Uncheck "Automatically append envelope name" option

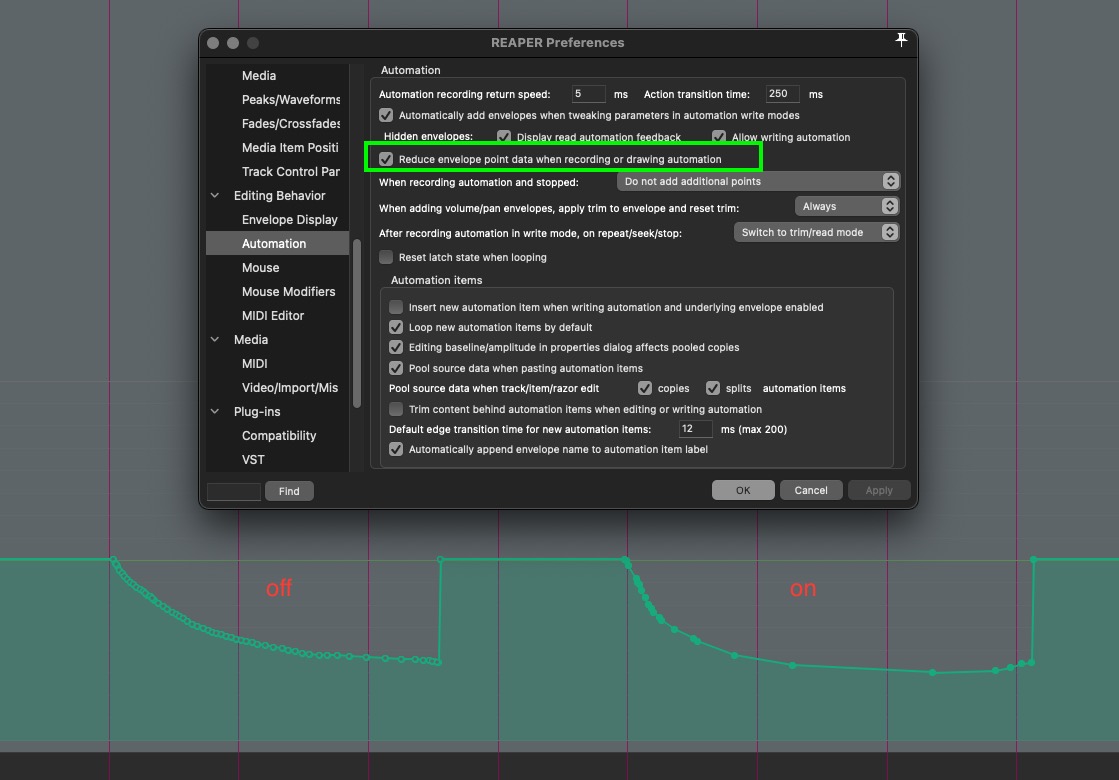(x=396, y=449)
